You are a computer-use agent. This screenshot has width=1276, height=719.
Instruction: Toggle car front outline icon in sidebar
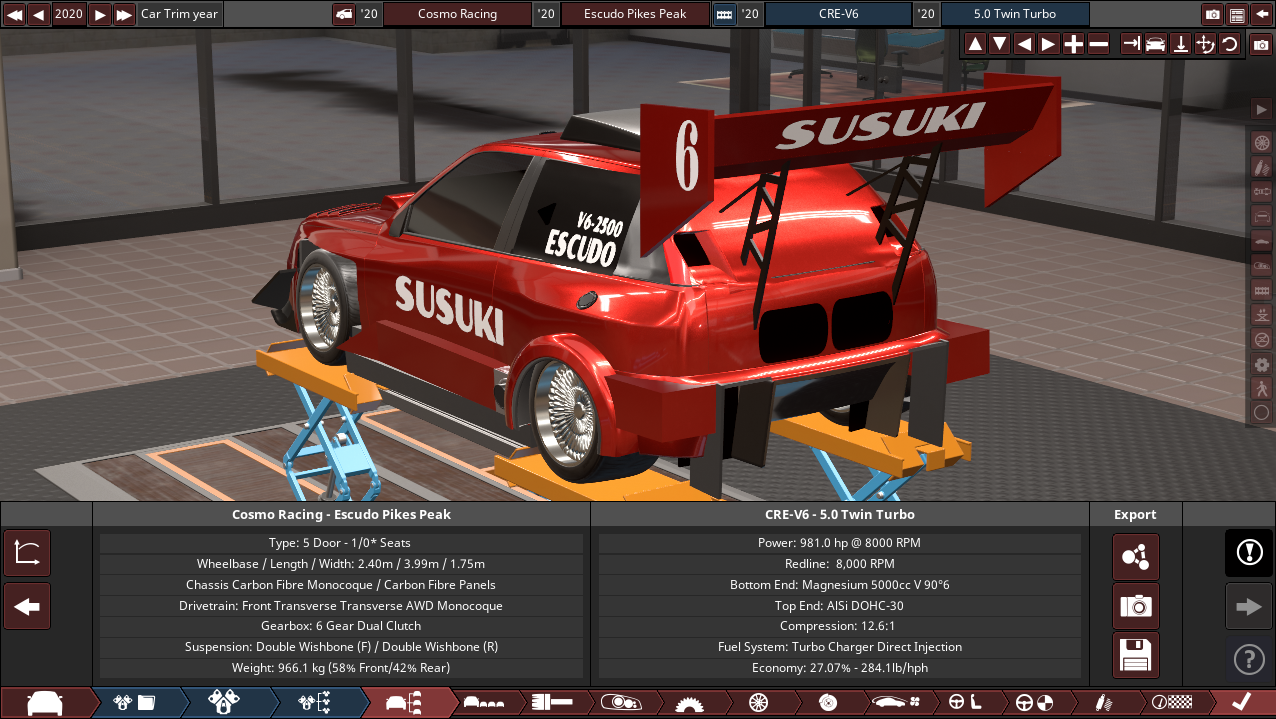pyautogui.click(x=1262, y=216)
